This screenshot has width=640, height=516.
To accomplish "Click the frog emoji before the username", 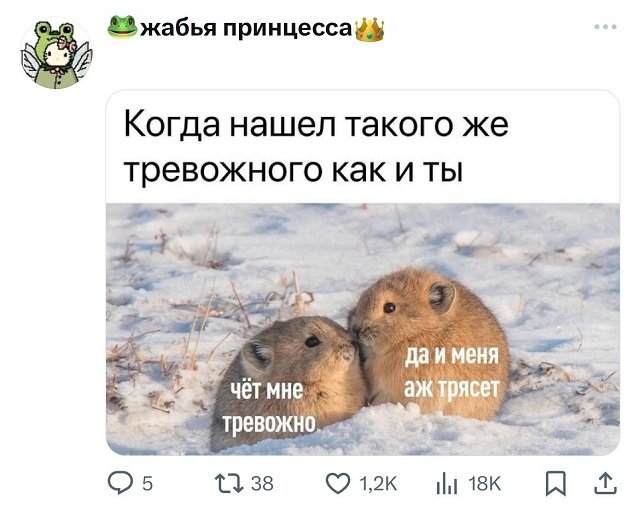I will [122, 27].
